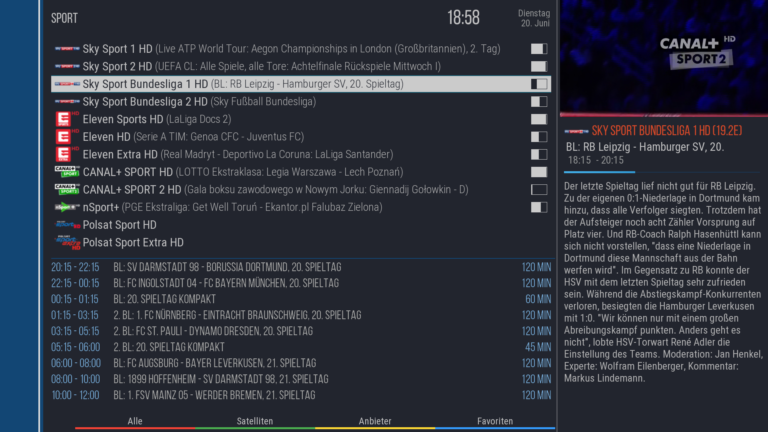The height and width of the screenshot is (432, 768).
Task: Click channel logo beside info panel title
Action: tap(576, 131)
